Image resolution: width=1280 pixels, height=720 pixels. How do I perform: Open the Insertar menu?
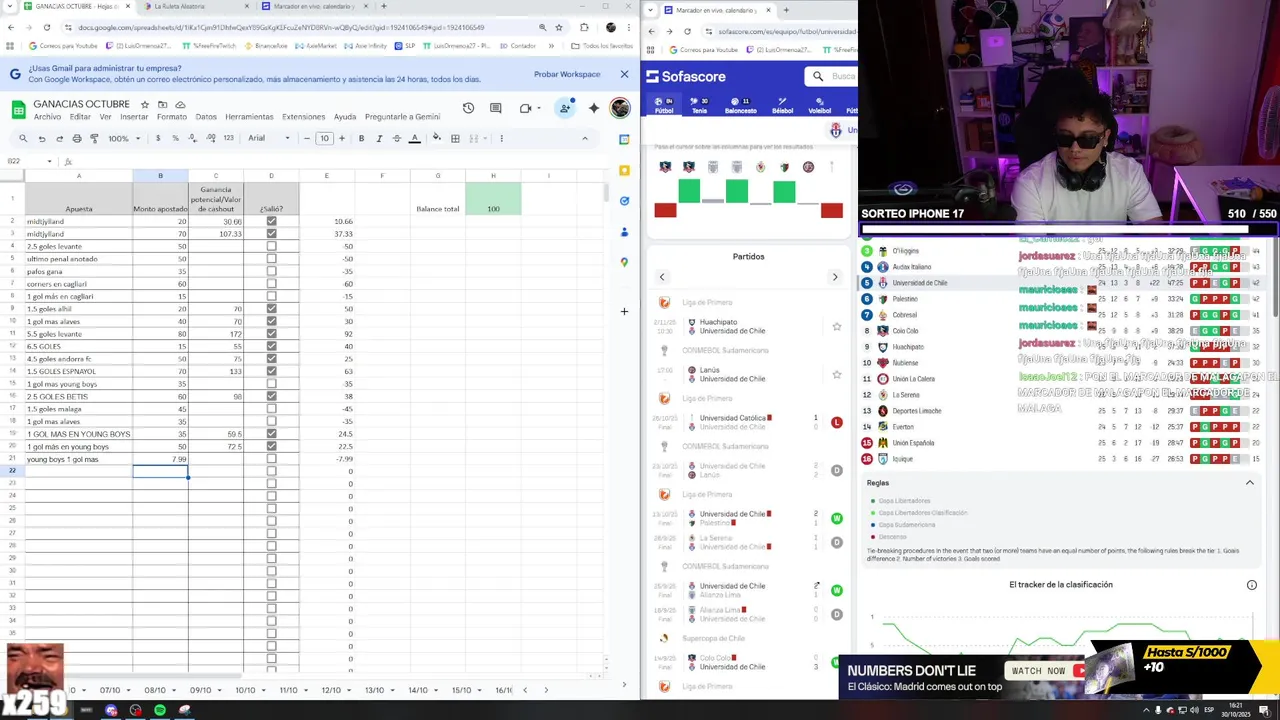click(x=134, y=117)
